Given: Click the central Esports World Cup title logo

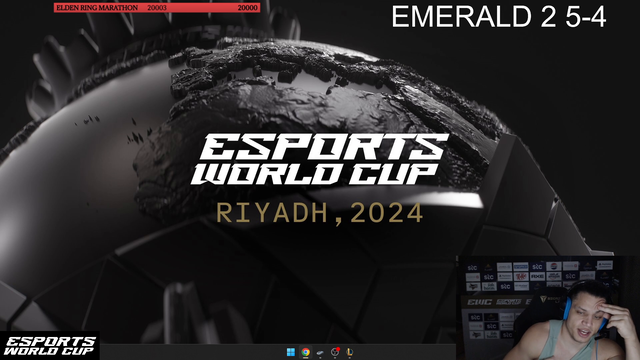Looking at the screenshot, I should [320, 160].
